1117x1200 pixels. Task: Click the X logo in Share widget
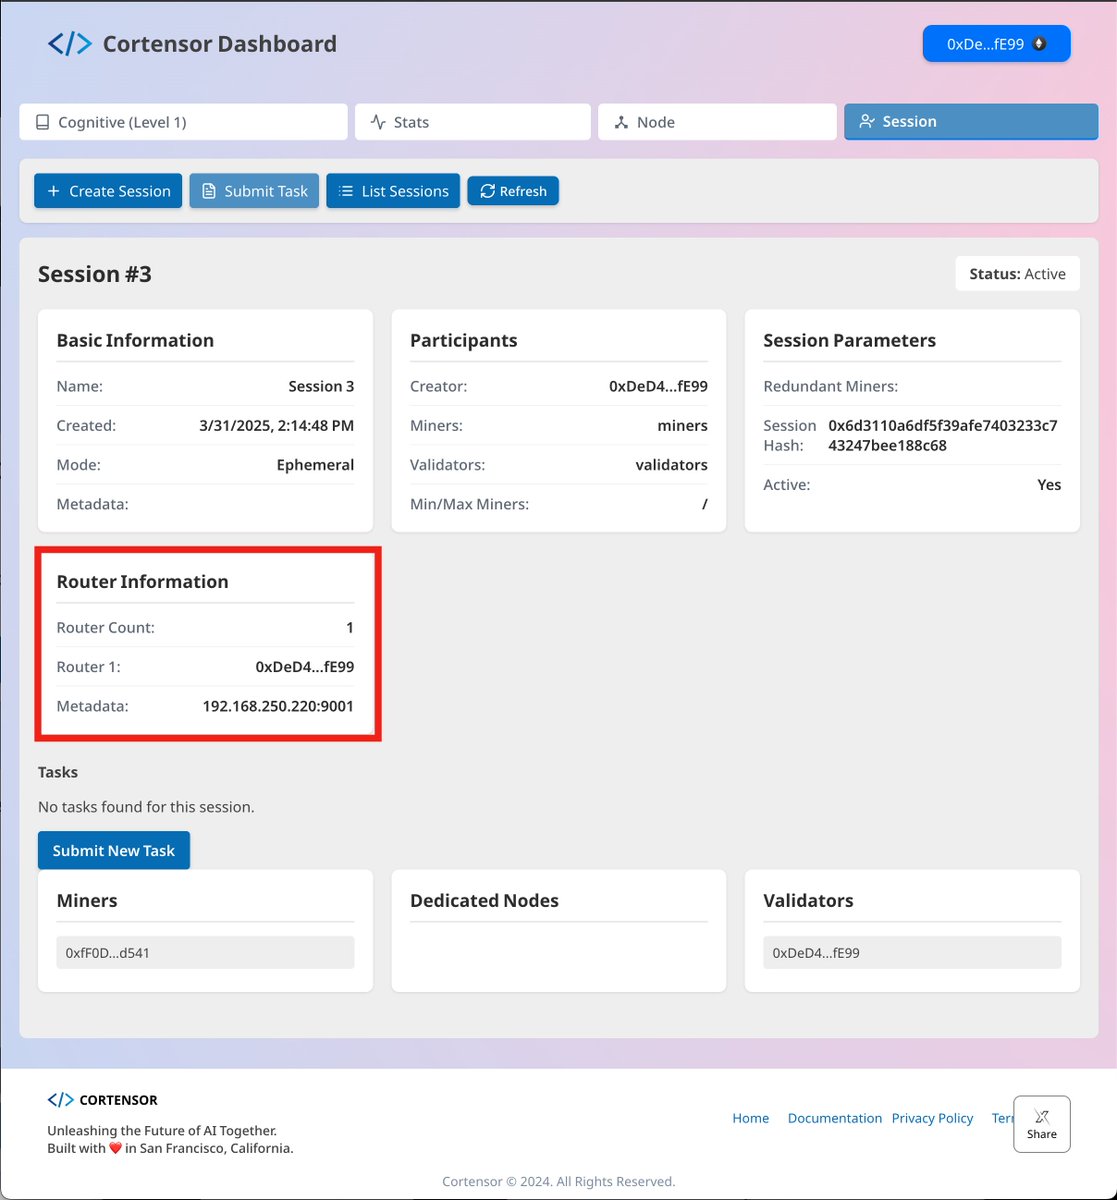click(1042, 1116)
